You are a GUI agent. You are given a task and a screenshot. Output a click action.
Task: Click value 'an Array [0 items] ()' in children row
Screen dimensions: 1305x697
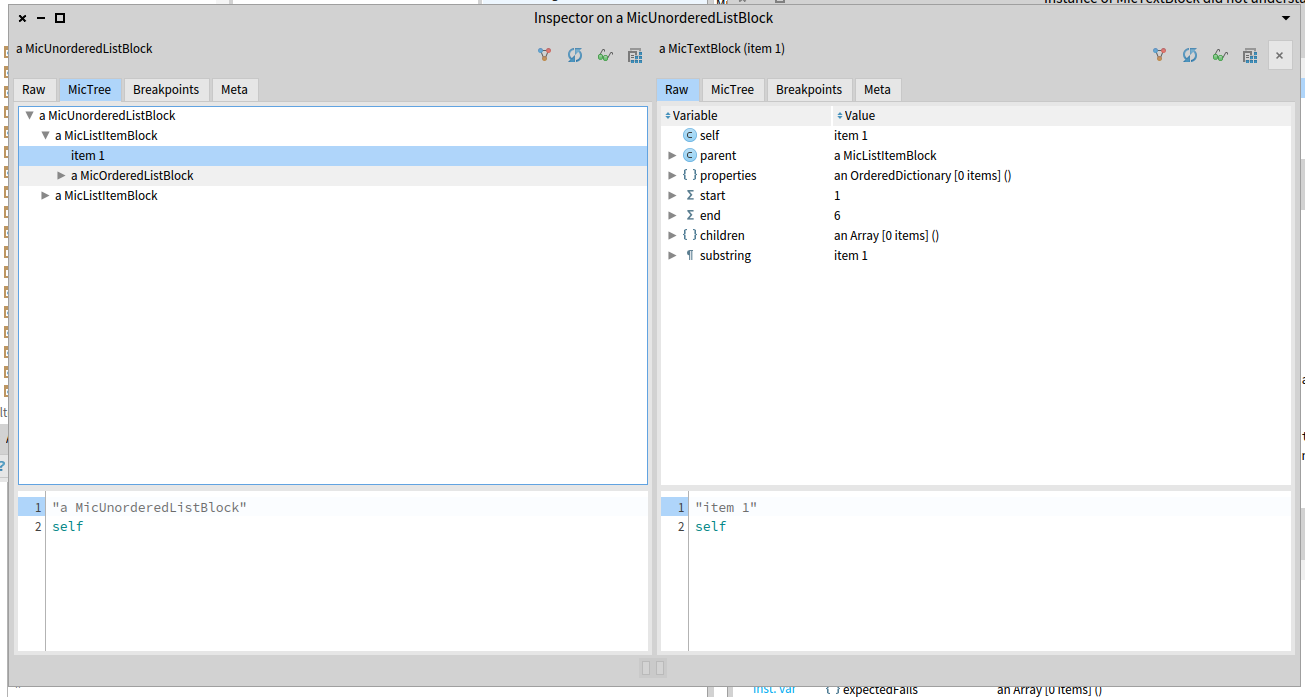[x=886, y=235]
